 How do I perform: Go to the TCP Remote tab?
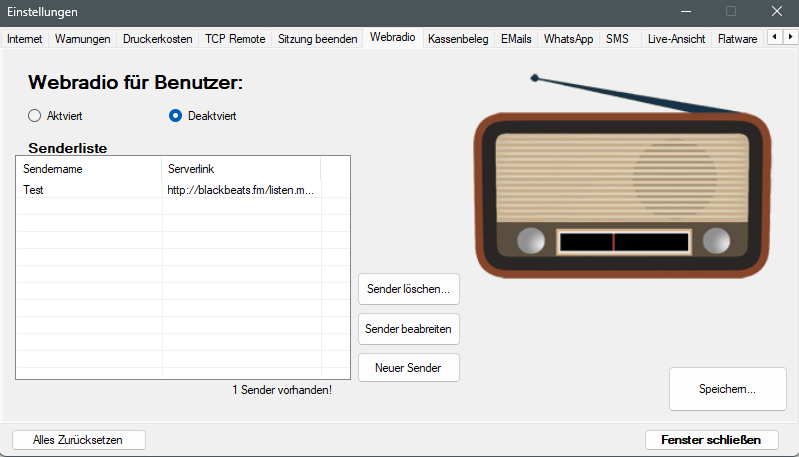click(x=235, y=39)
